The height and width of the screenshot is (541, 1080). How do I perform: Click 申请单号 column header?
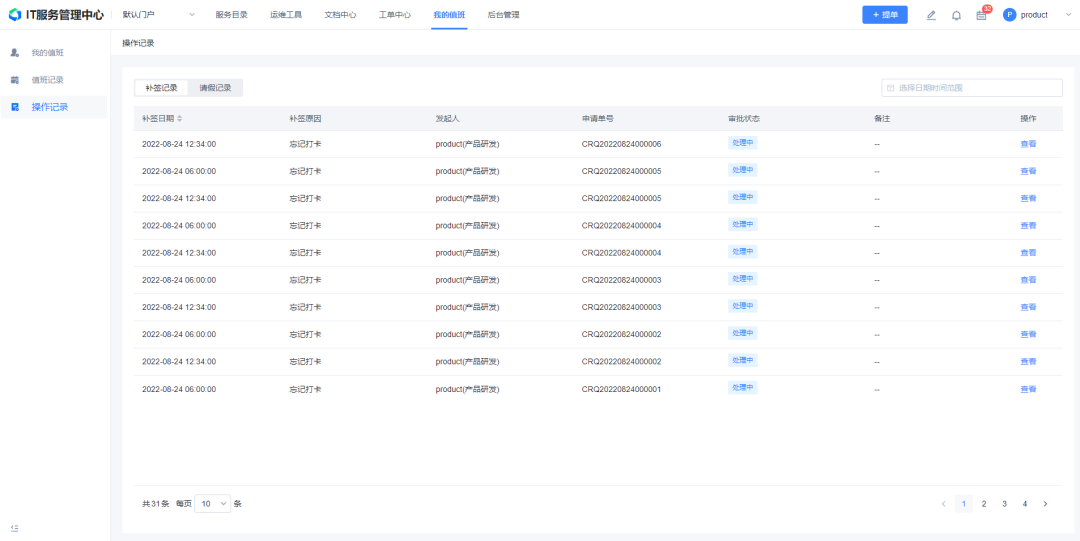tap(598, 119)
